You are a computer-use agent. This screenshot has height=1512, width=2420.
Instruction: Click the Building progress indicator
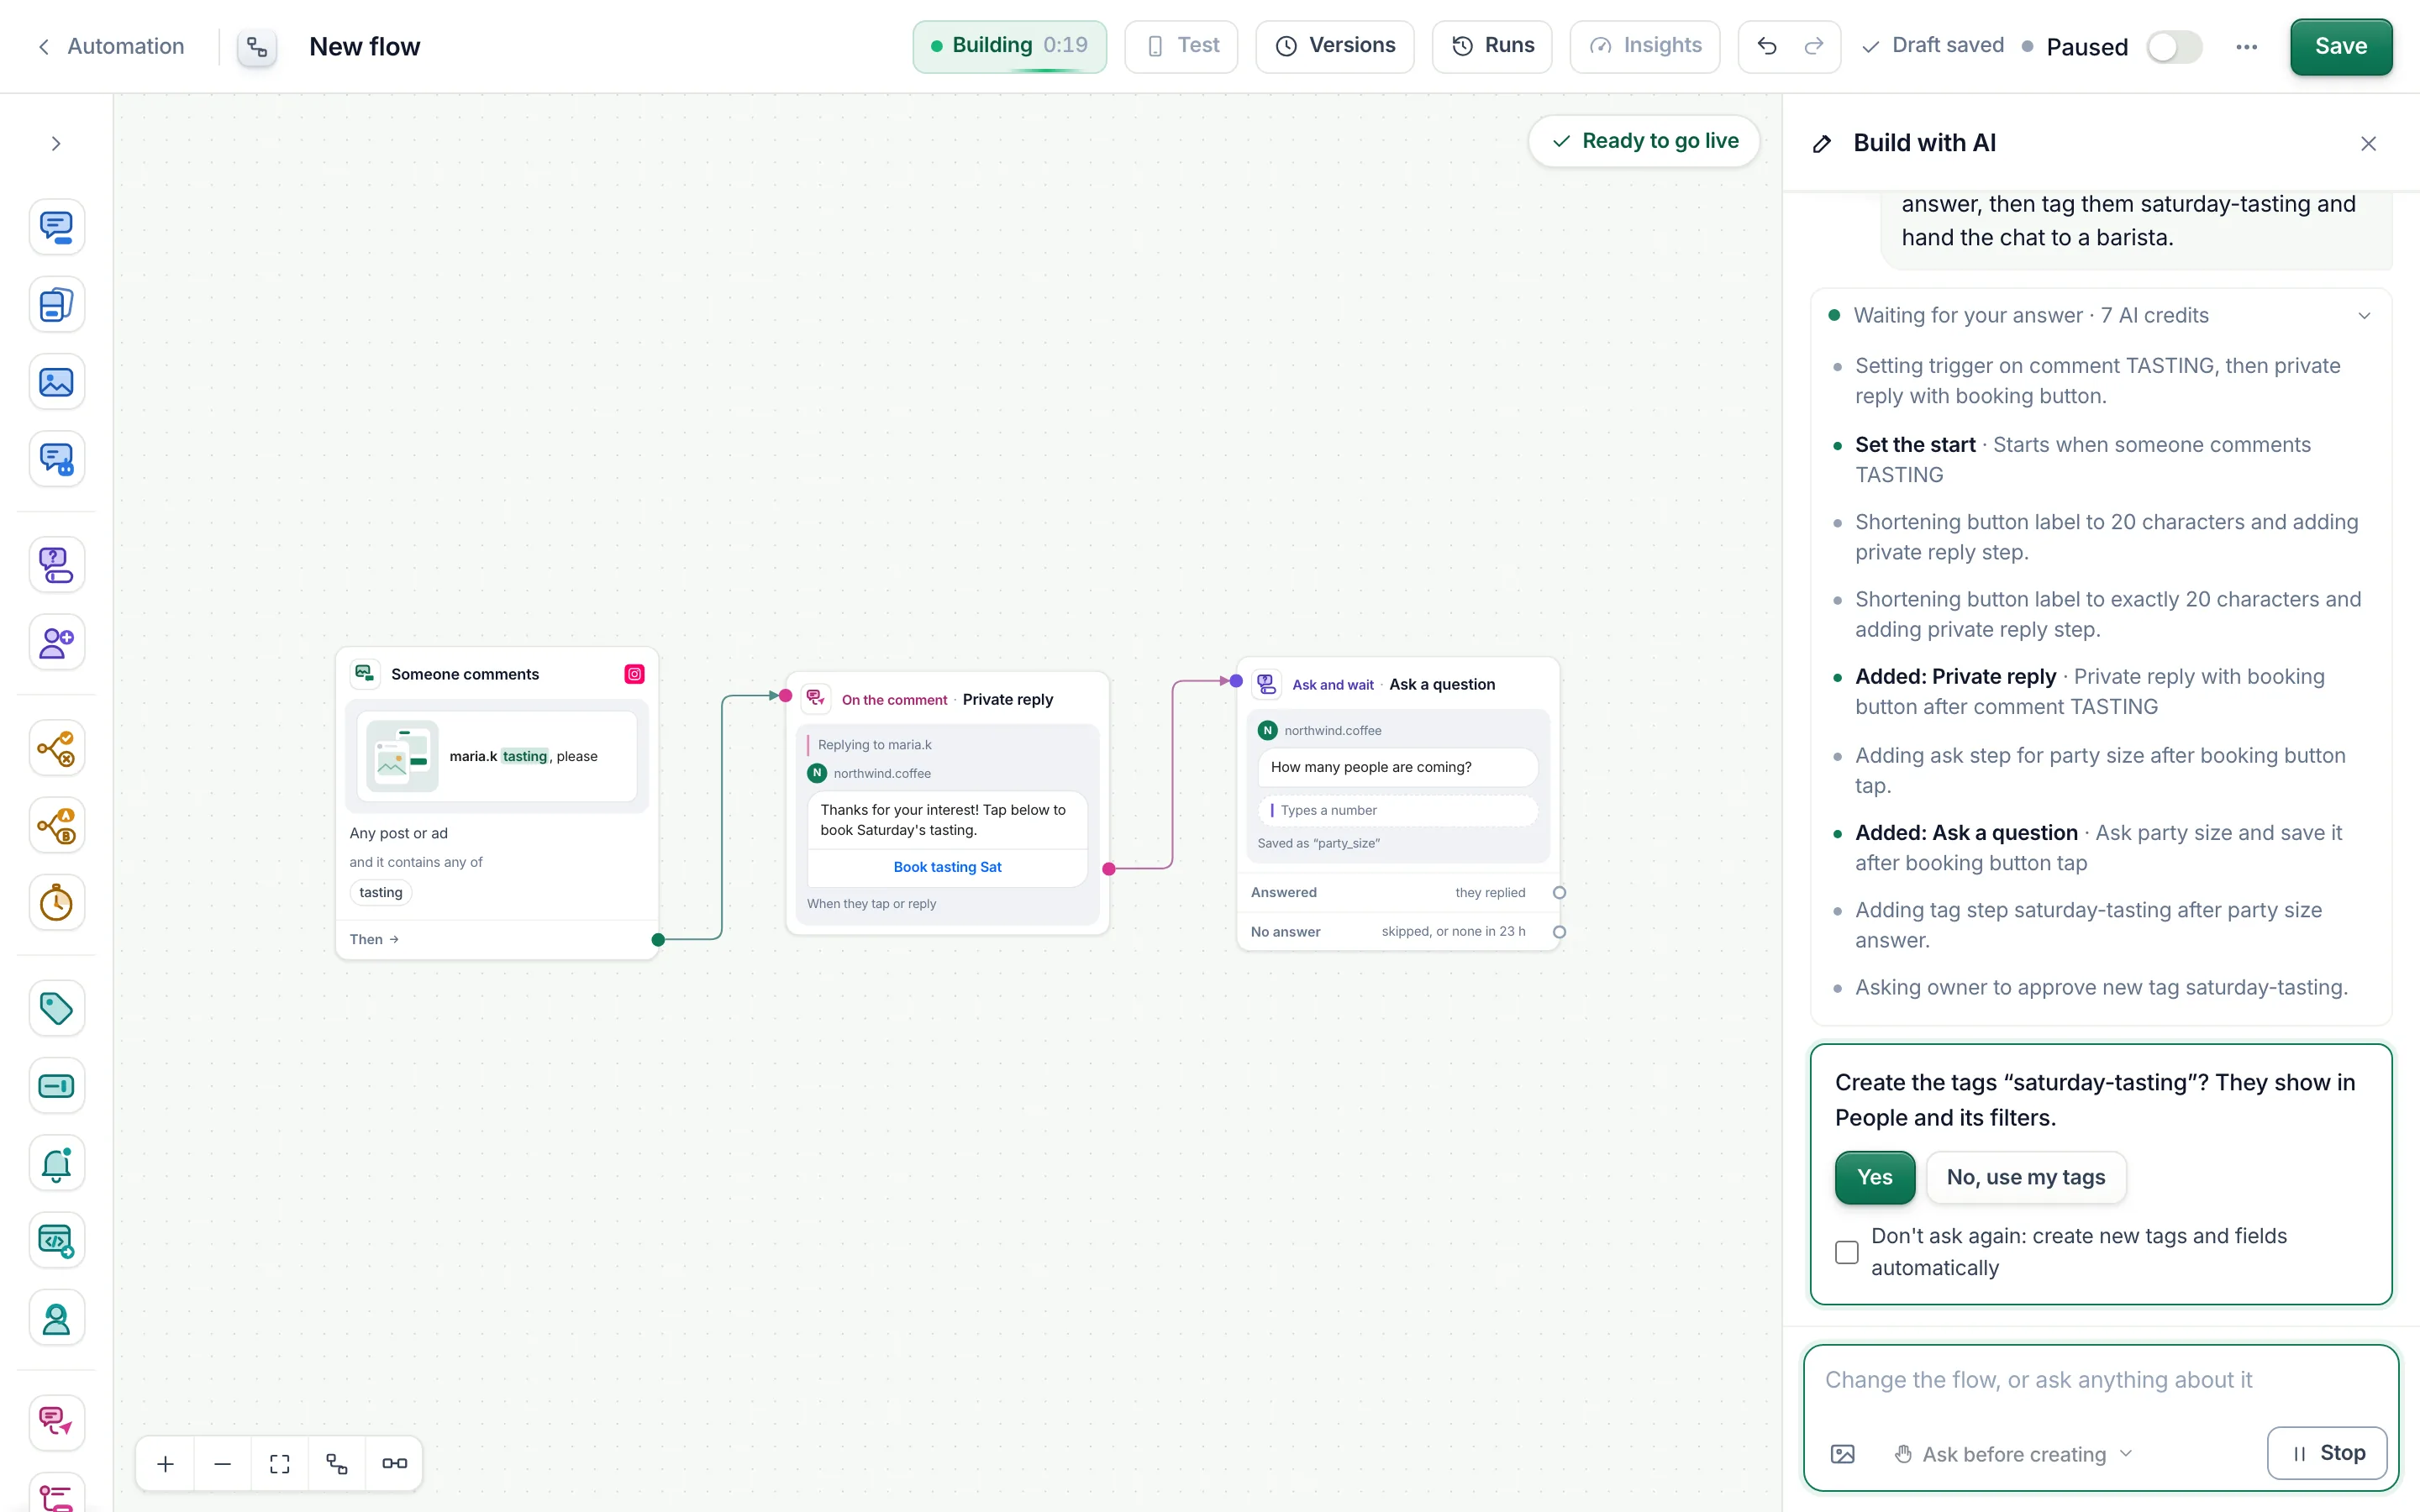(x=1009, y=46)
